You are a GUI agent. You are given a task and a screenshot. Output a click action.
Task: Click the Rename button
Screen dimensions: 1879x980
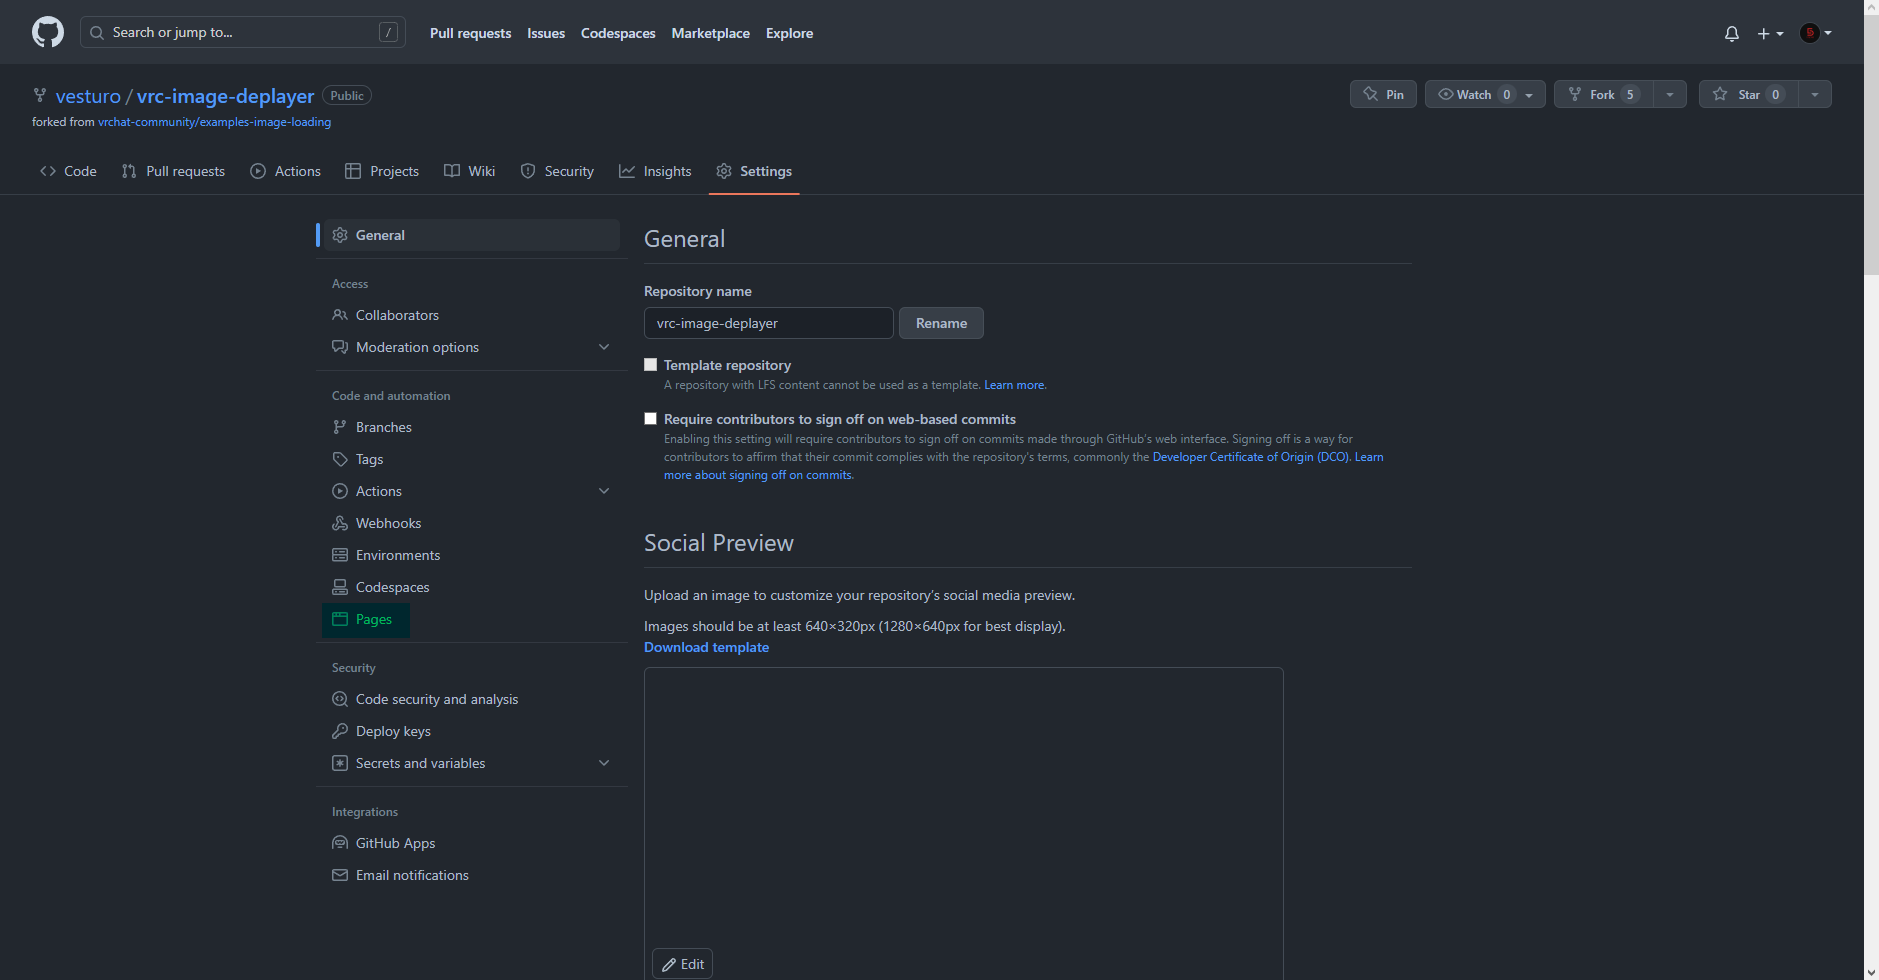coord(941,323)
